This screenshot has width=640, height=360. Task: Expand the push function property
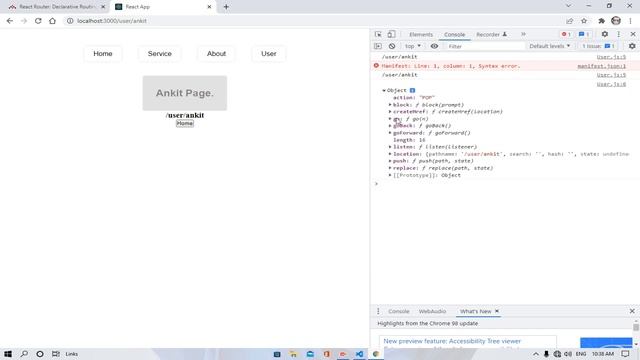click(390, 161)
